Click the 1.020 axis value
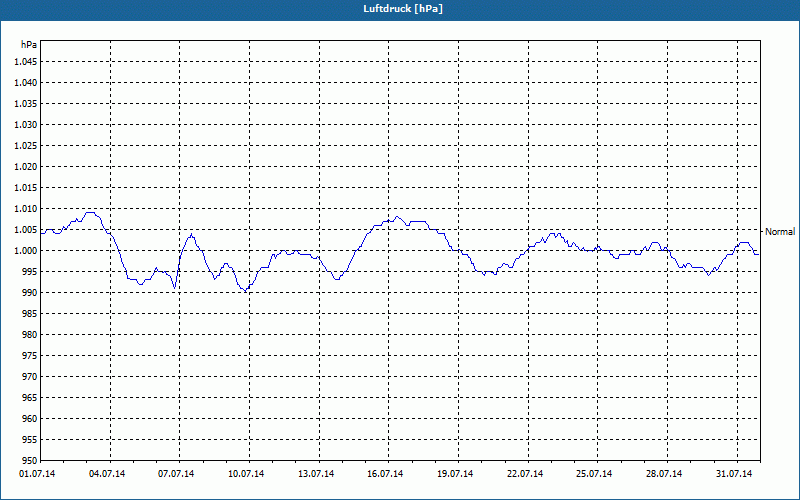The height and width of the screenshot is (500, 800). pyautogui.click(x=26, y=167)
